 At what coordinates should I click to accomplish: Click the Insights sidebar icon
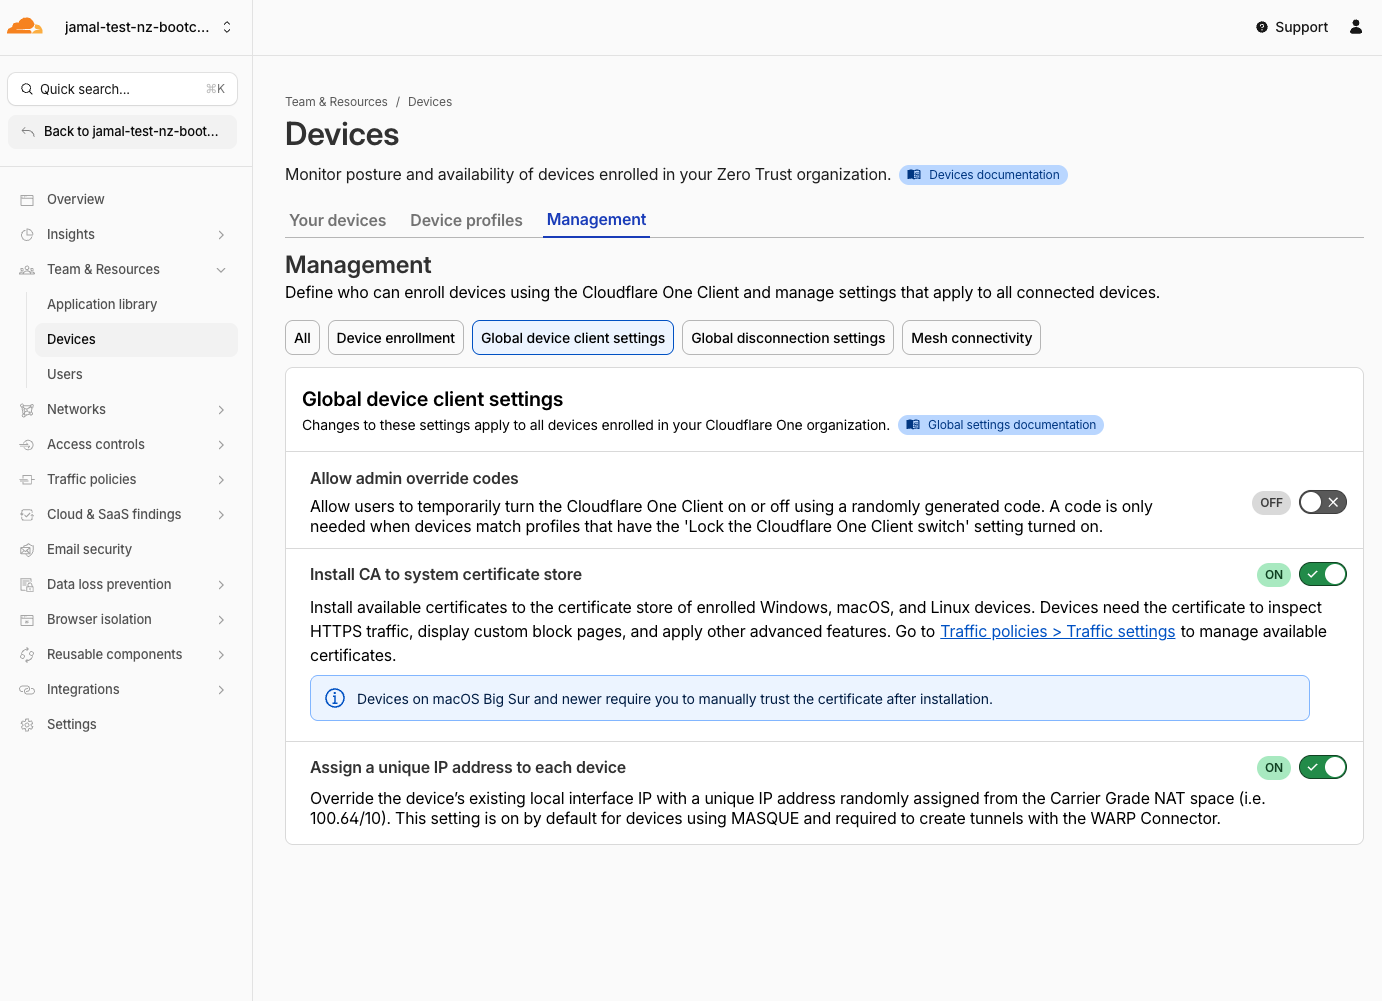click(x=27, y=235)
